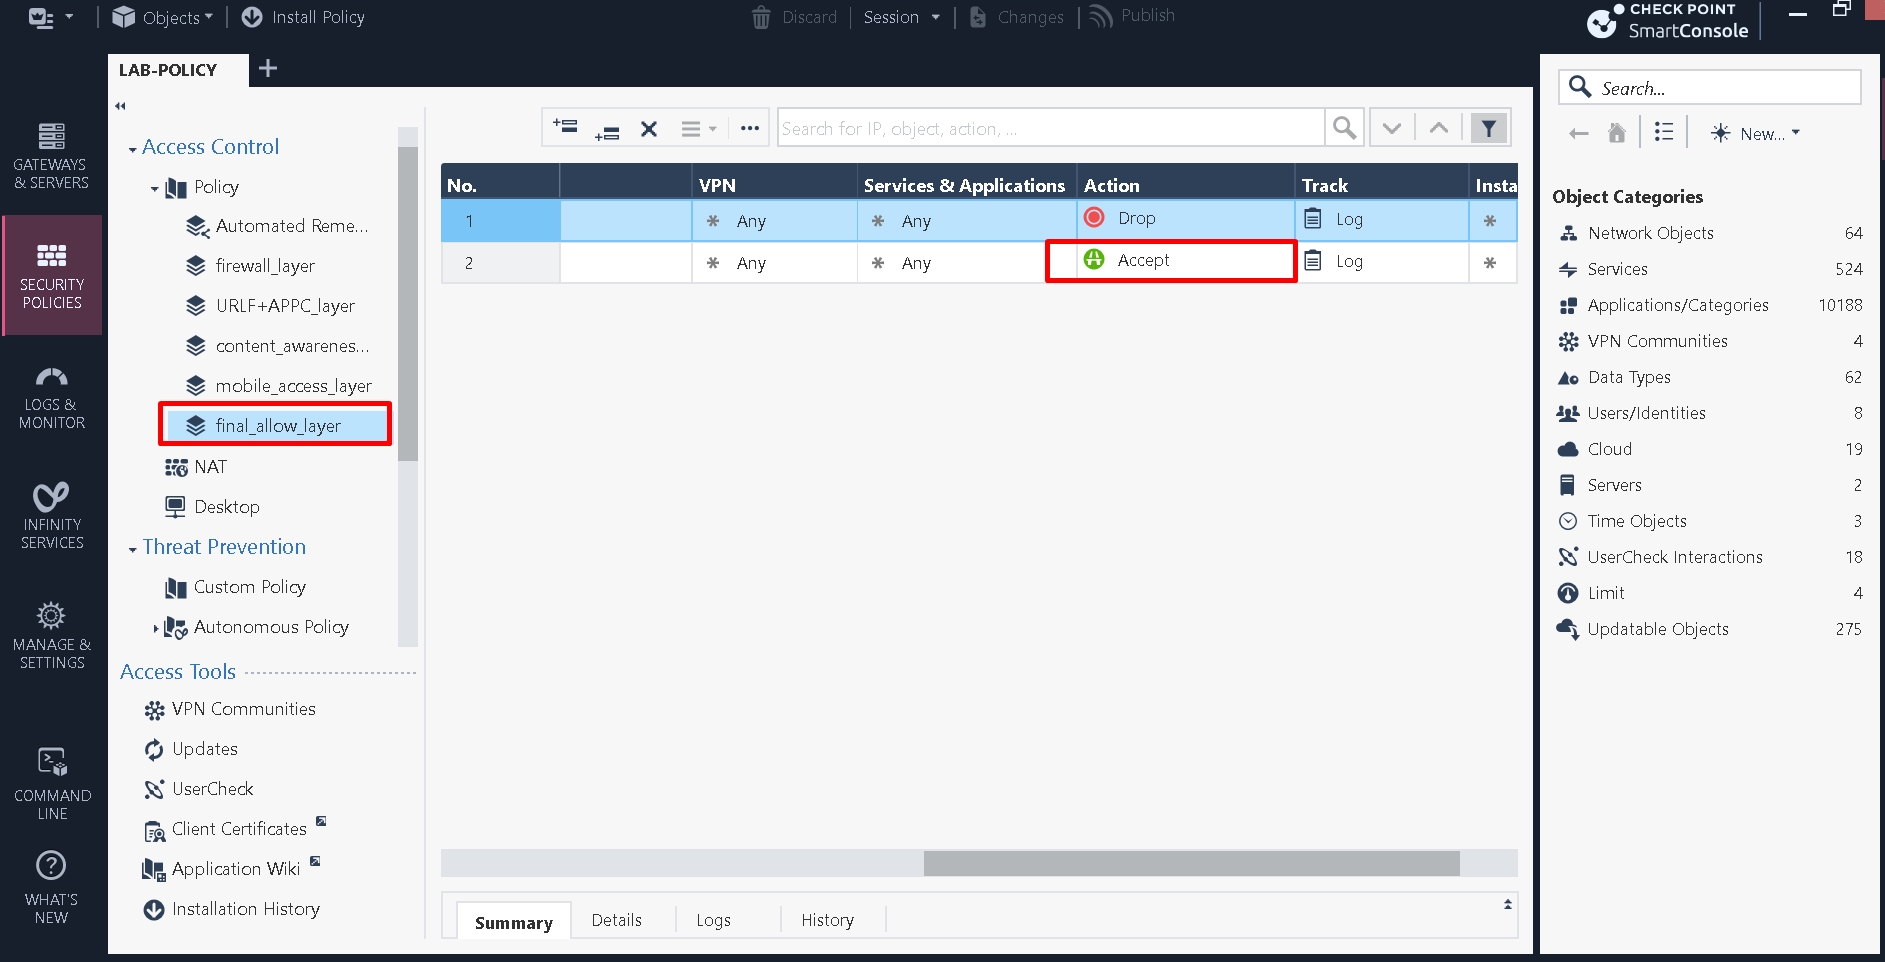
Task: Open the New... object dropdown
Action: point(1755,133)
